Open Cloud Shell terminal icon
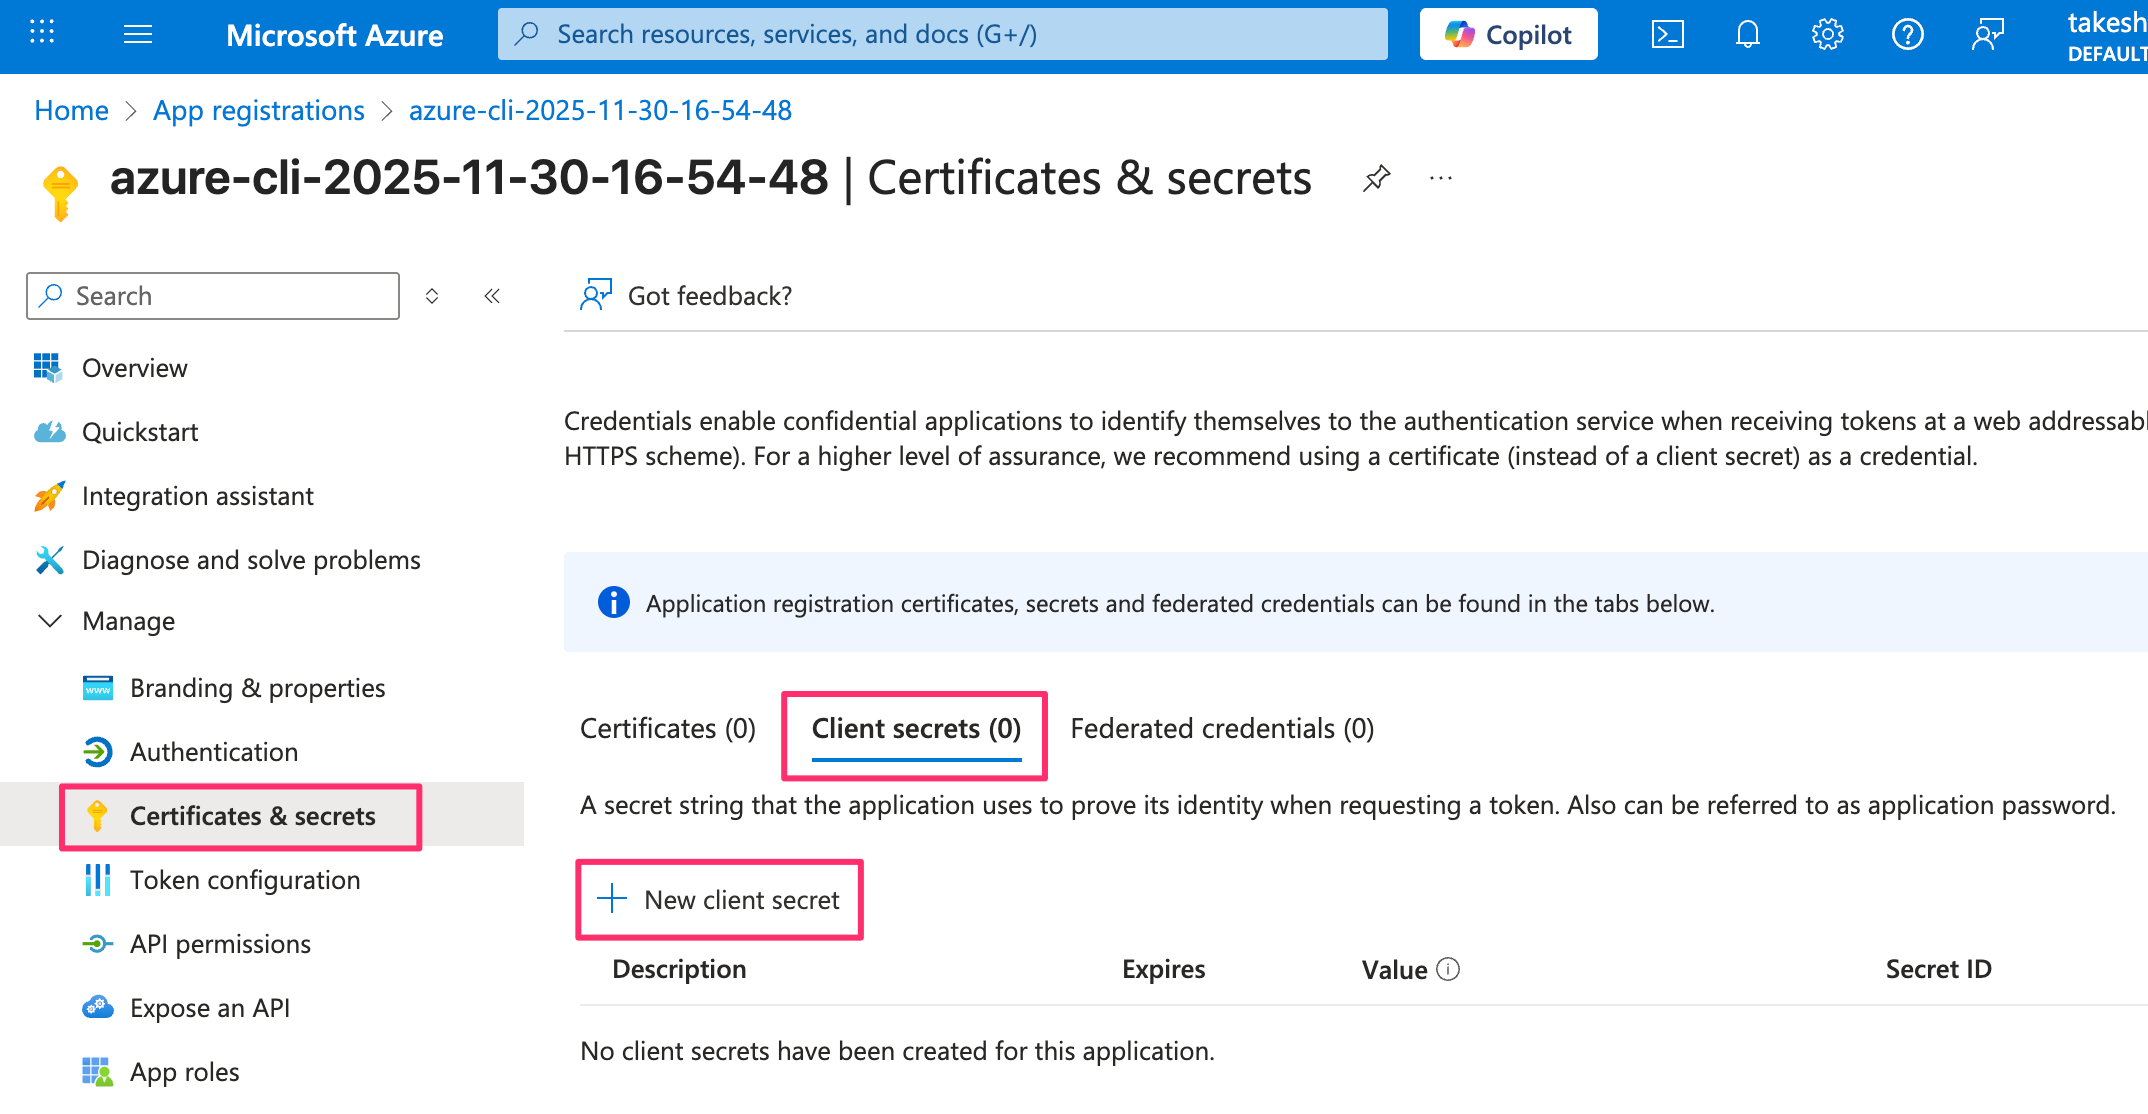Viewport: 2148px width, 1114px height. coord(1667,35)
